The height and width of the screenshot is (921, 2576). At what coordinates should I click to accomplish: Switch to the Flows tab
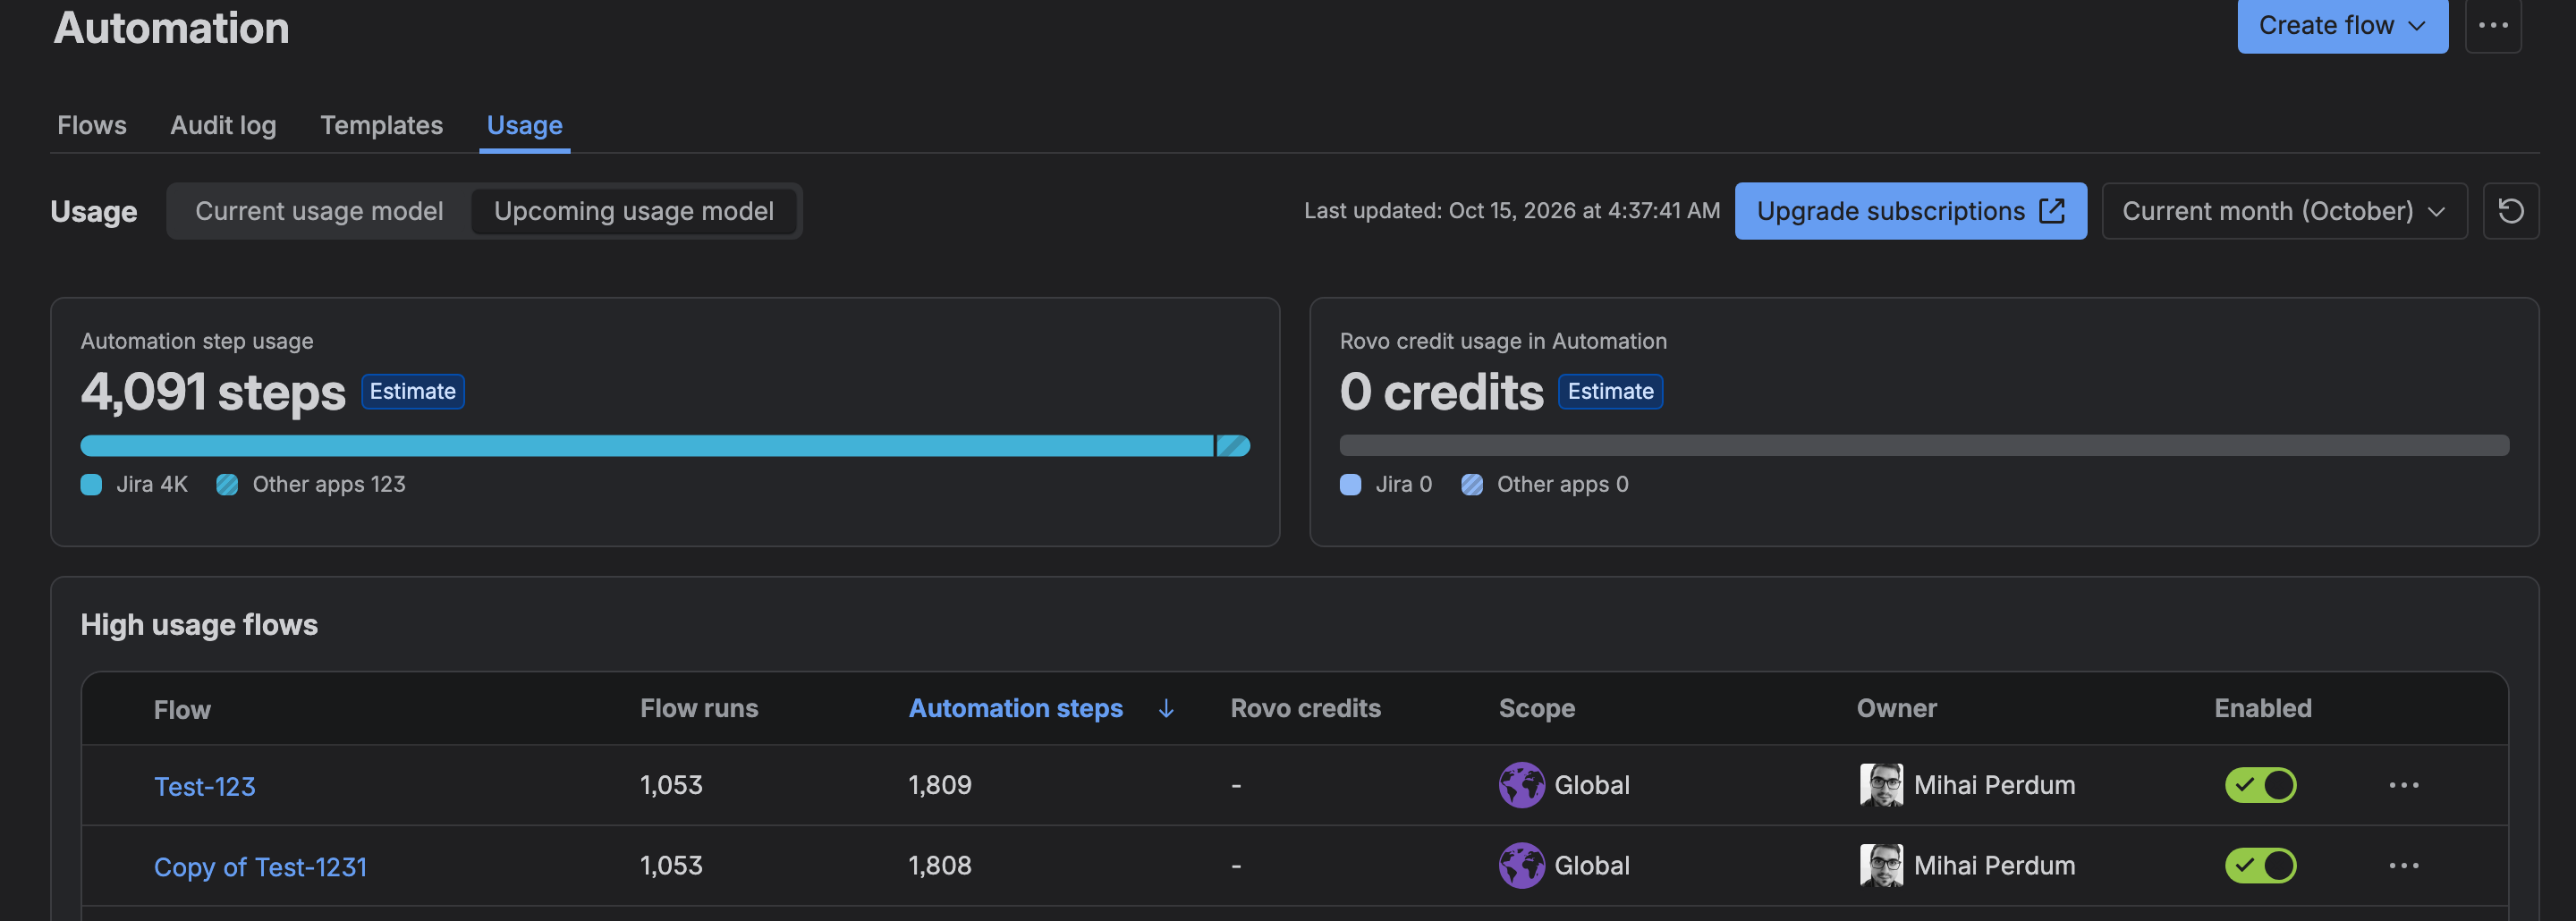[x=92, y=125]
